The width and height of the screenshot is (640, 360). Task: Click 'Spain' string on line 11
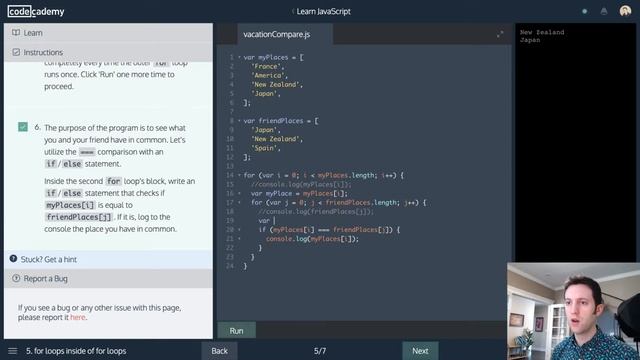[264, 148]
